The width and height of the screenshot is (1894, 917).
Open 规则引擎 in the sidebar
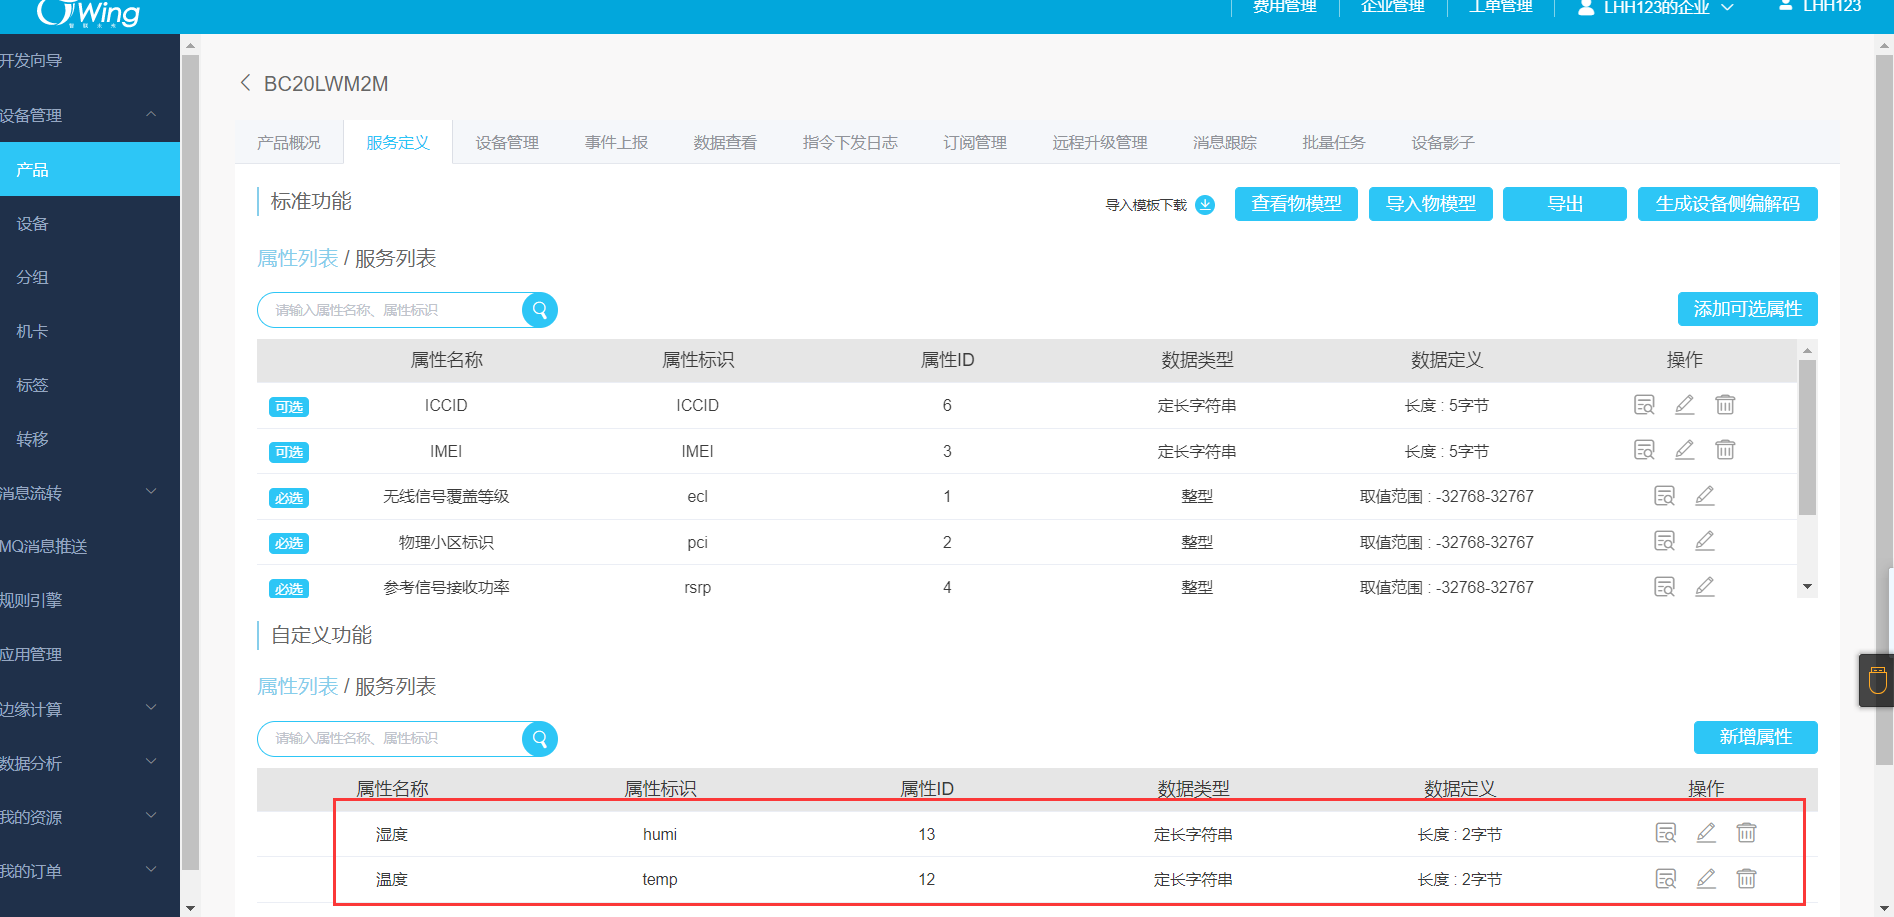31,601
